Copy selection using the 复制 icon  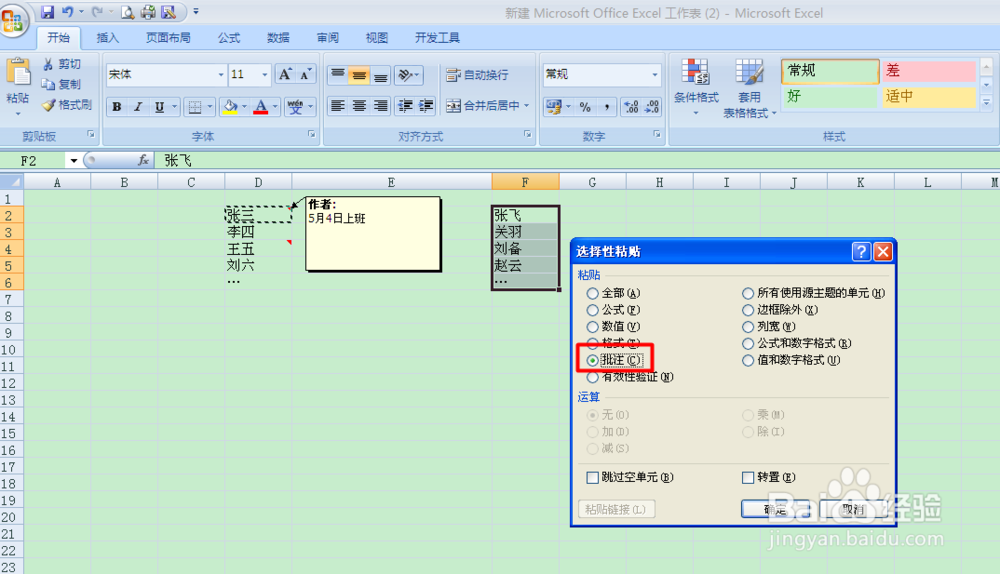point(48,84)
